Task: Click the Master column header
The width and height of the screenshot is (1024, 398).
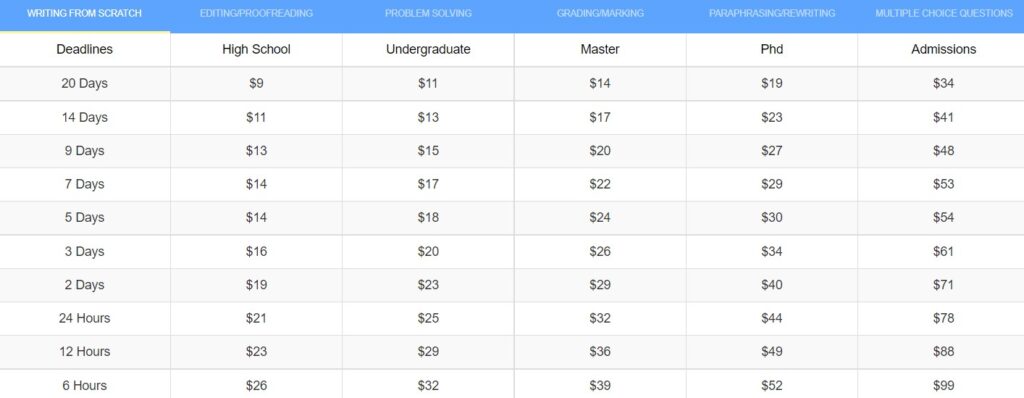Action: 600,50
